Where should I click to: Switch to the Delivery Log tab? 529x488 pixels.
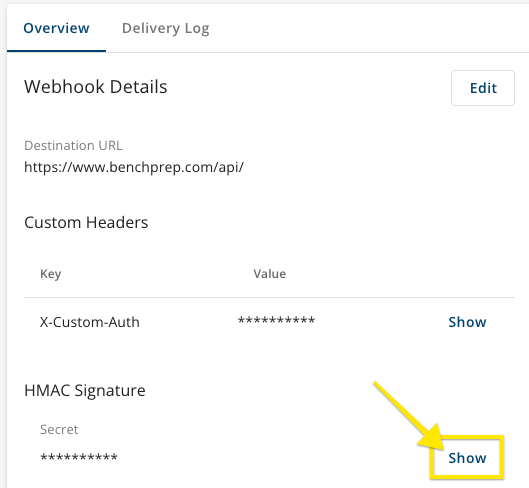(x=165, y=29)
